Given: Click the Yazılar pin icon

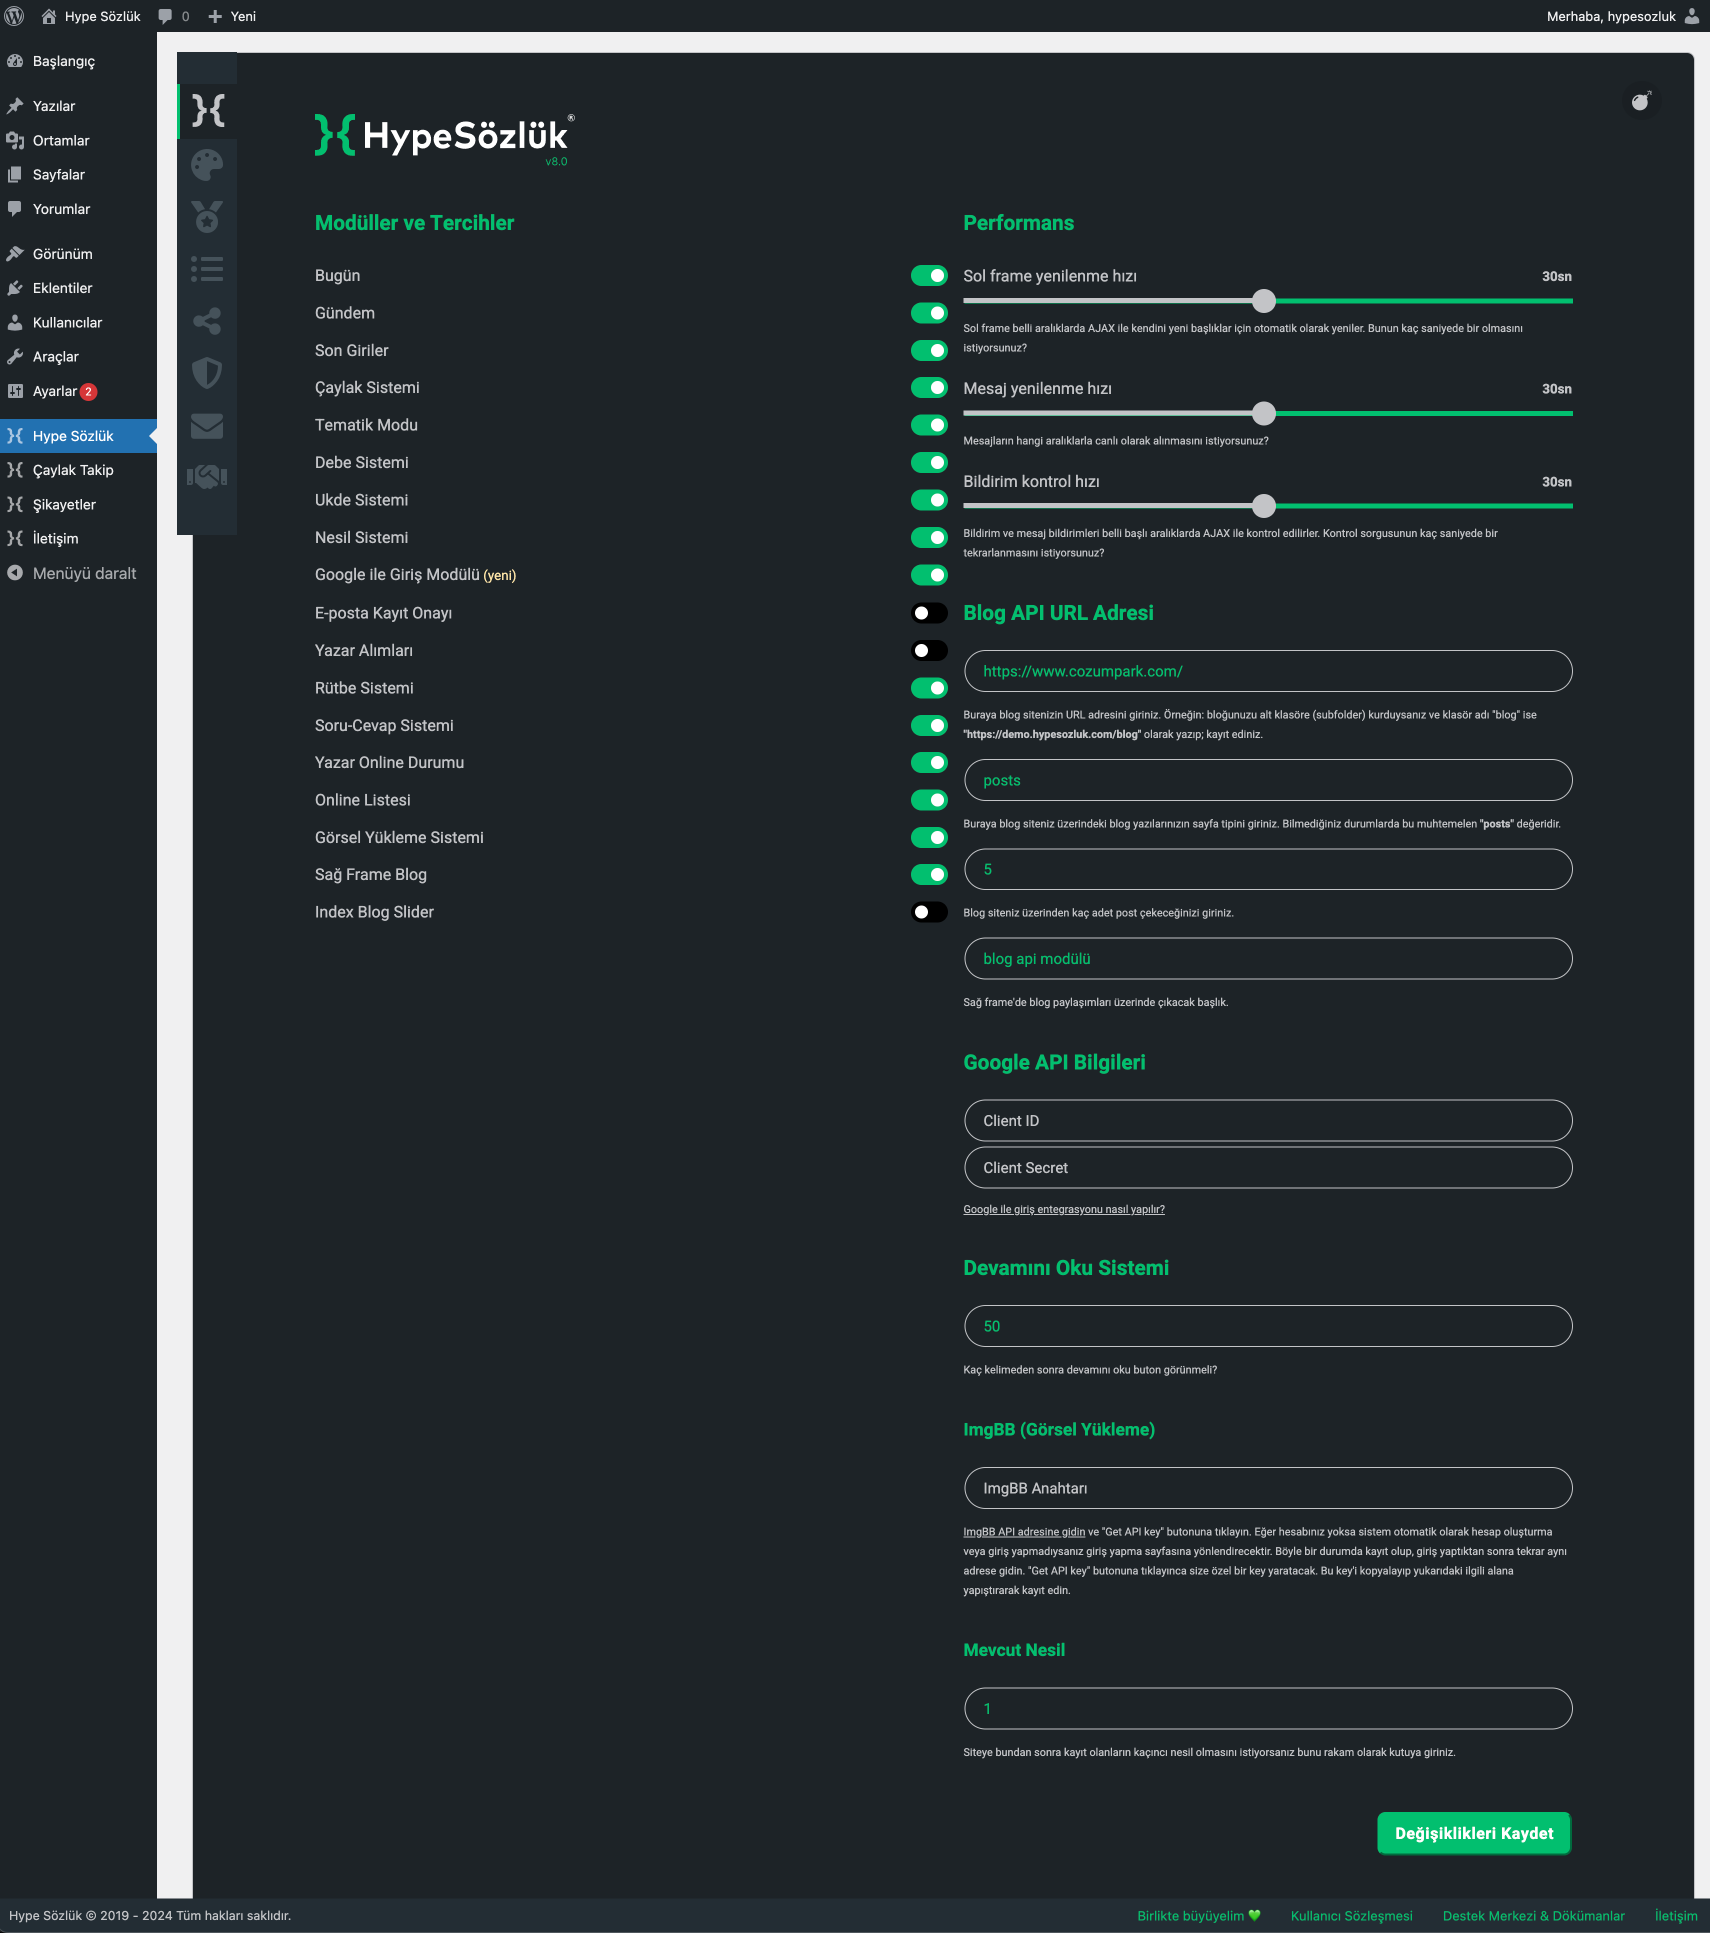Looking at the screenshot, I should (x=15, y=106).
